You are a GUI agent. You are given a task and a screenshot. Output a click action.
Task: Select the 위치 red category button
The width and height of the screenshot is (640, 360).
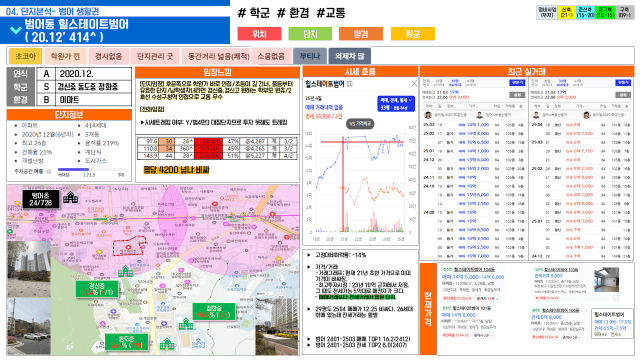pyautogui.click(x=259, y=34)
